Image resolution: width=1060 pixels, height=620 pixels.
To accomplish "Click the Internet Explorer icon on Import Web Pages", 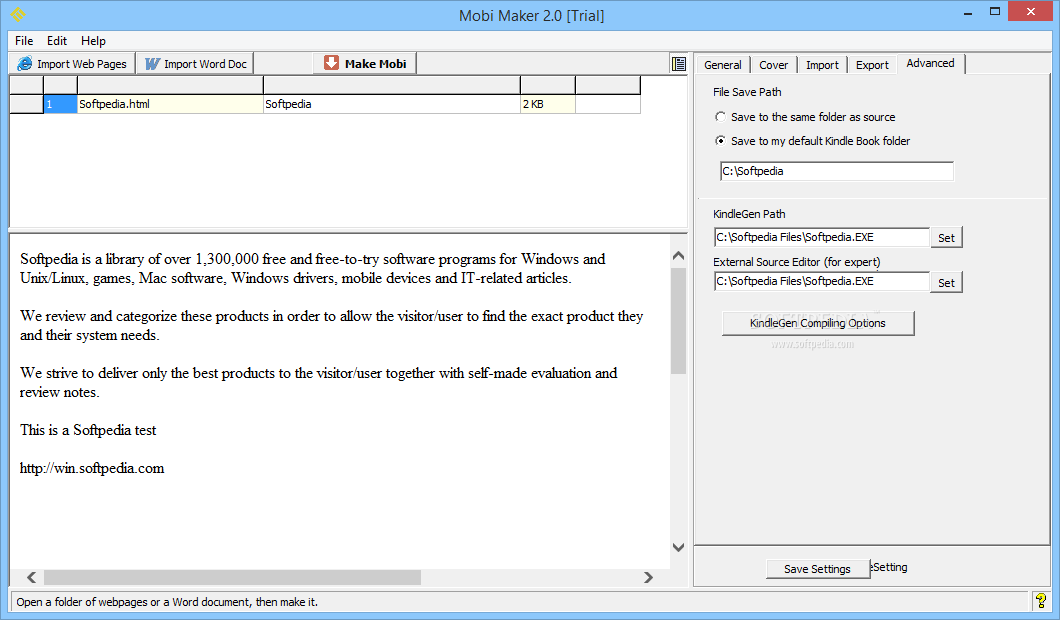I will [25, 64].
